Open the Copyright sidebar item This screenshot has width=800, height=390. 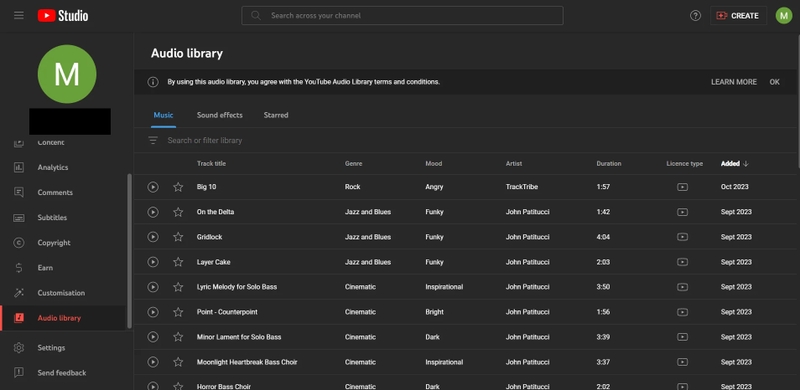(x=54, y=243)
